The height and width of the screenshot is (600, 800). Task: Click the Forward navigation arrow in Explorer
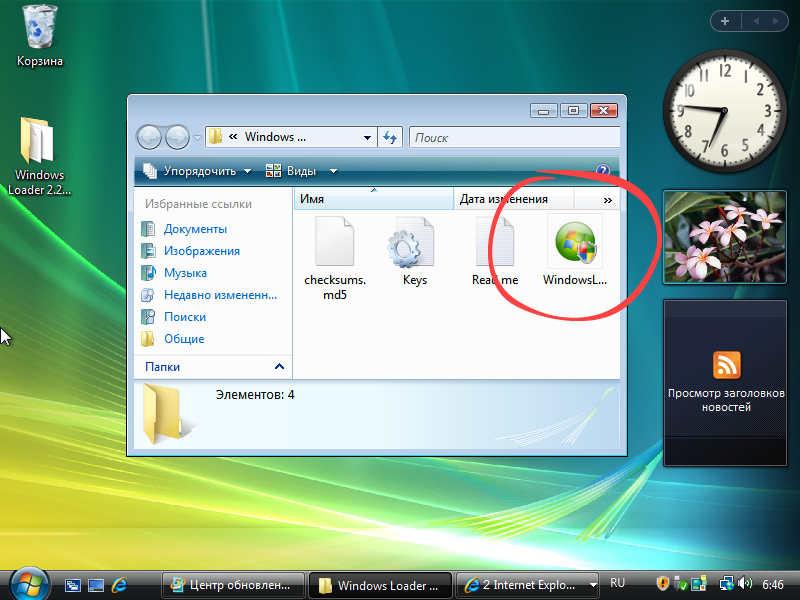(177, 137)
